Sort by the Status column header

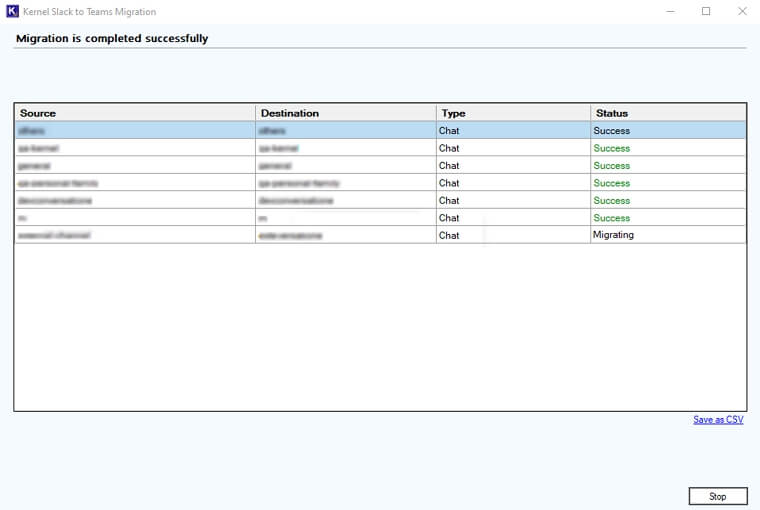(x=668, y=113)
